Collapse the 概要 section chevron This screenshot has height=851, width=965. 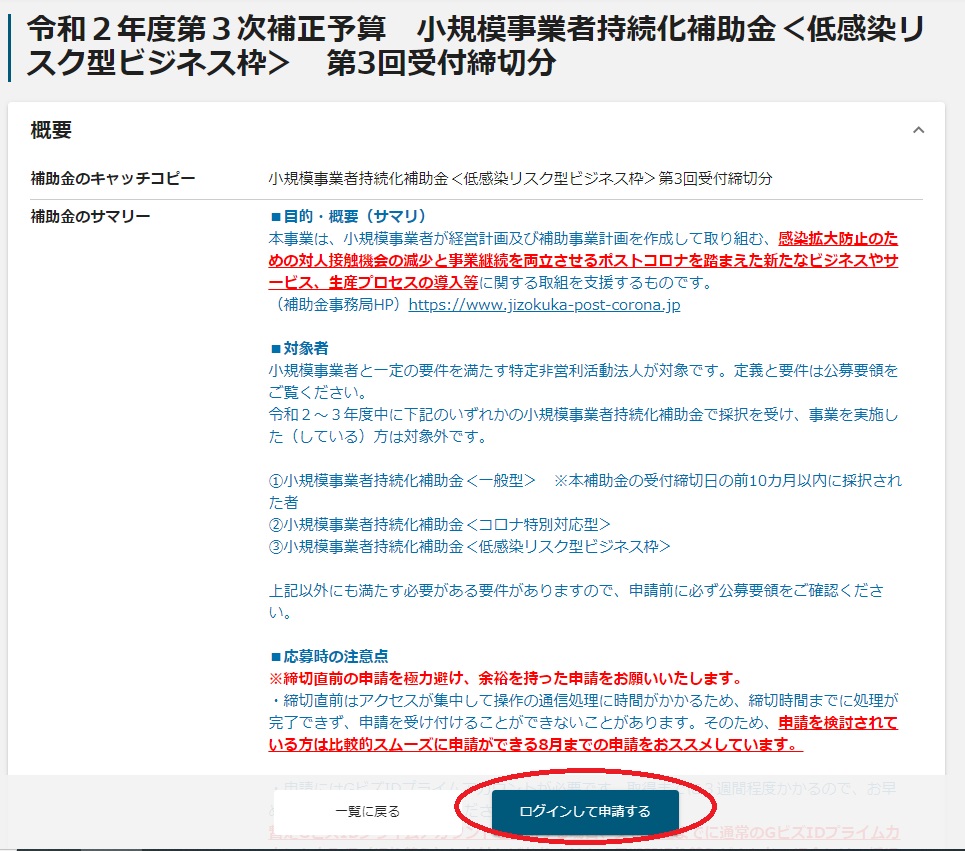[x=918, y=130]
